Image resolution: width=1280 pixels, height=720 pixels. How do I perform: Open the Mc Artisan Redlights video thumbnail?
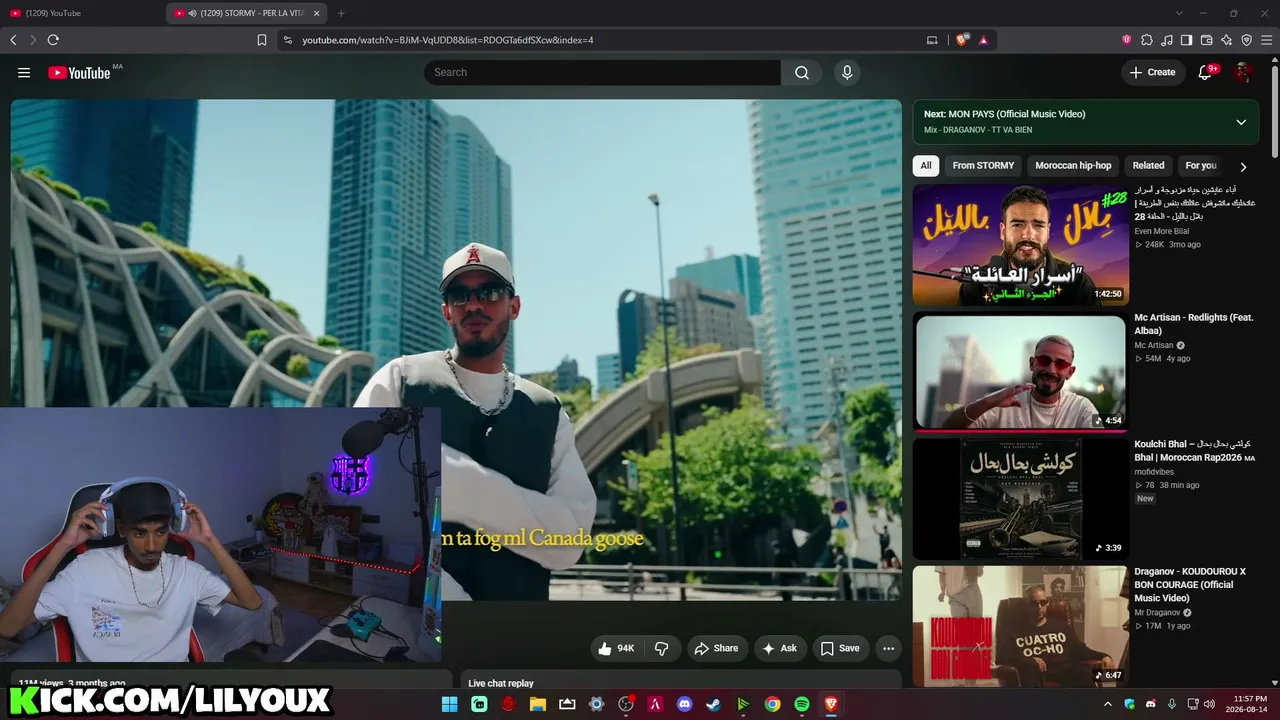(x=1020, y=371)
